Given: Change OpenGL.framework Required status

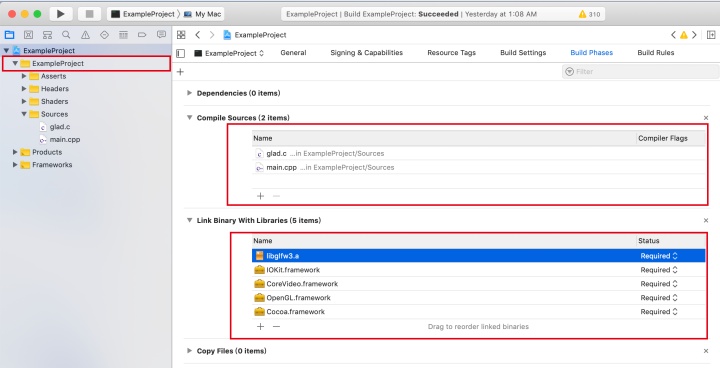Looking at the screenshot, I should point(659,298).
